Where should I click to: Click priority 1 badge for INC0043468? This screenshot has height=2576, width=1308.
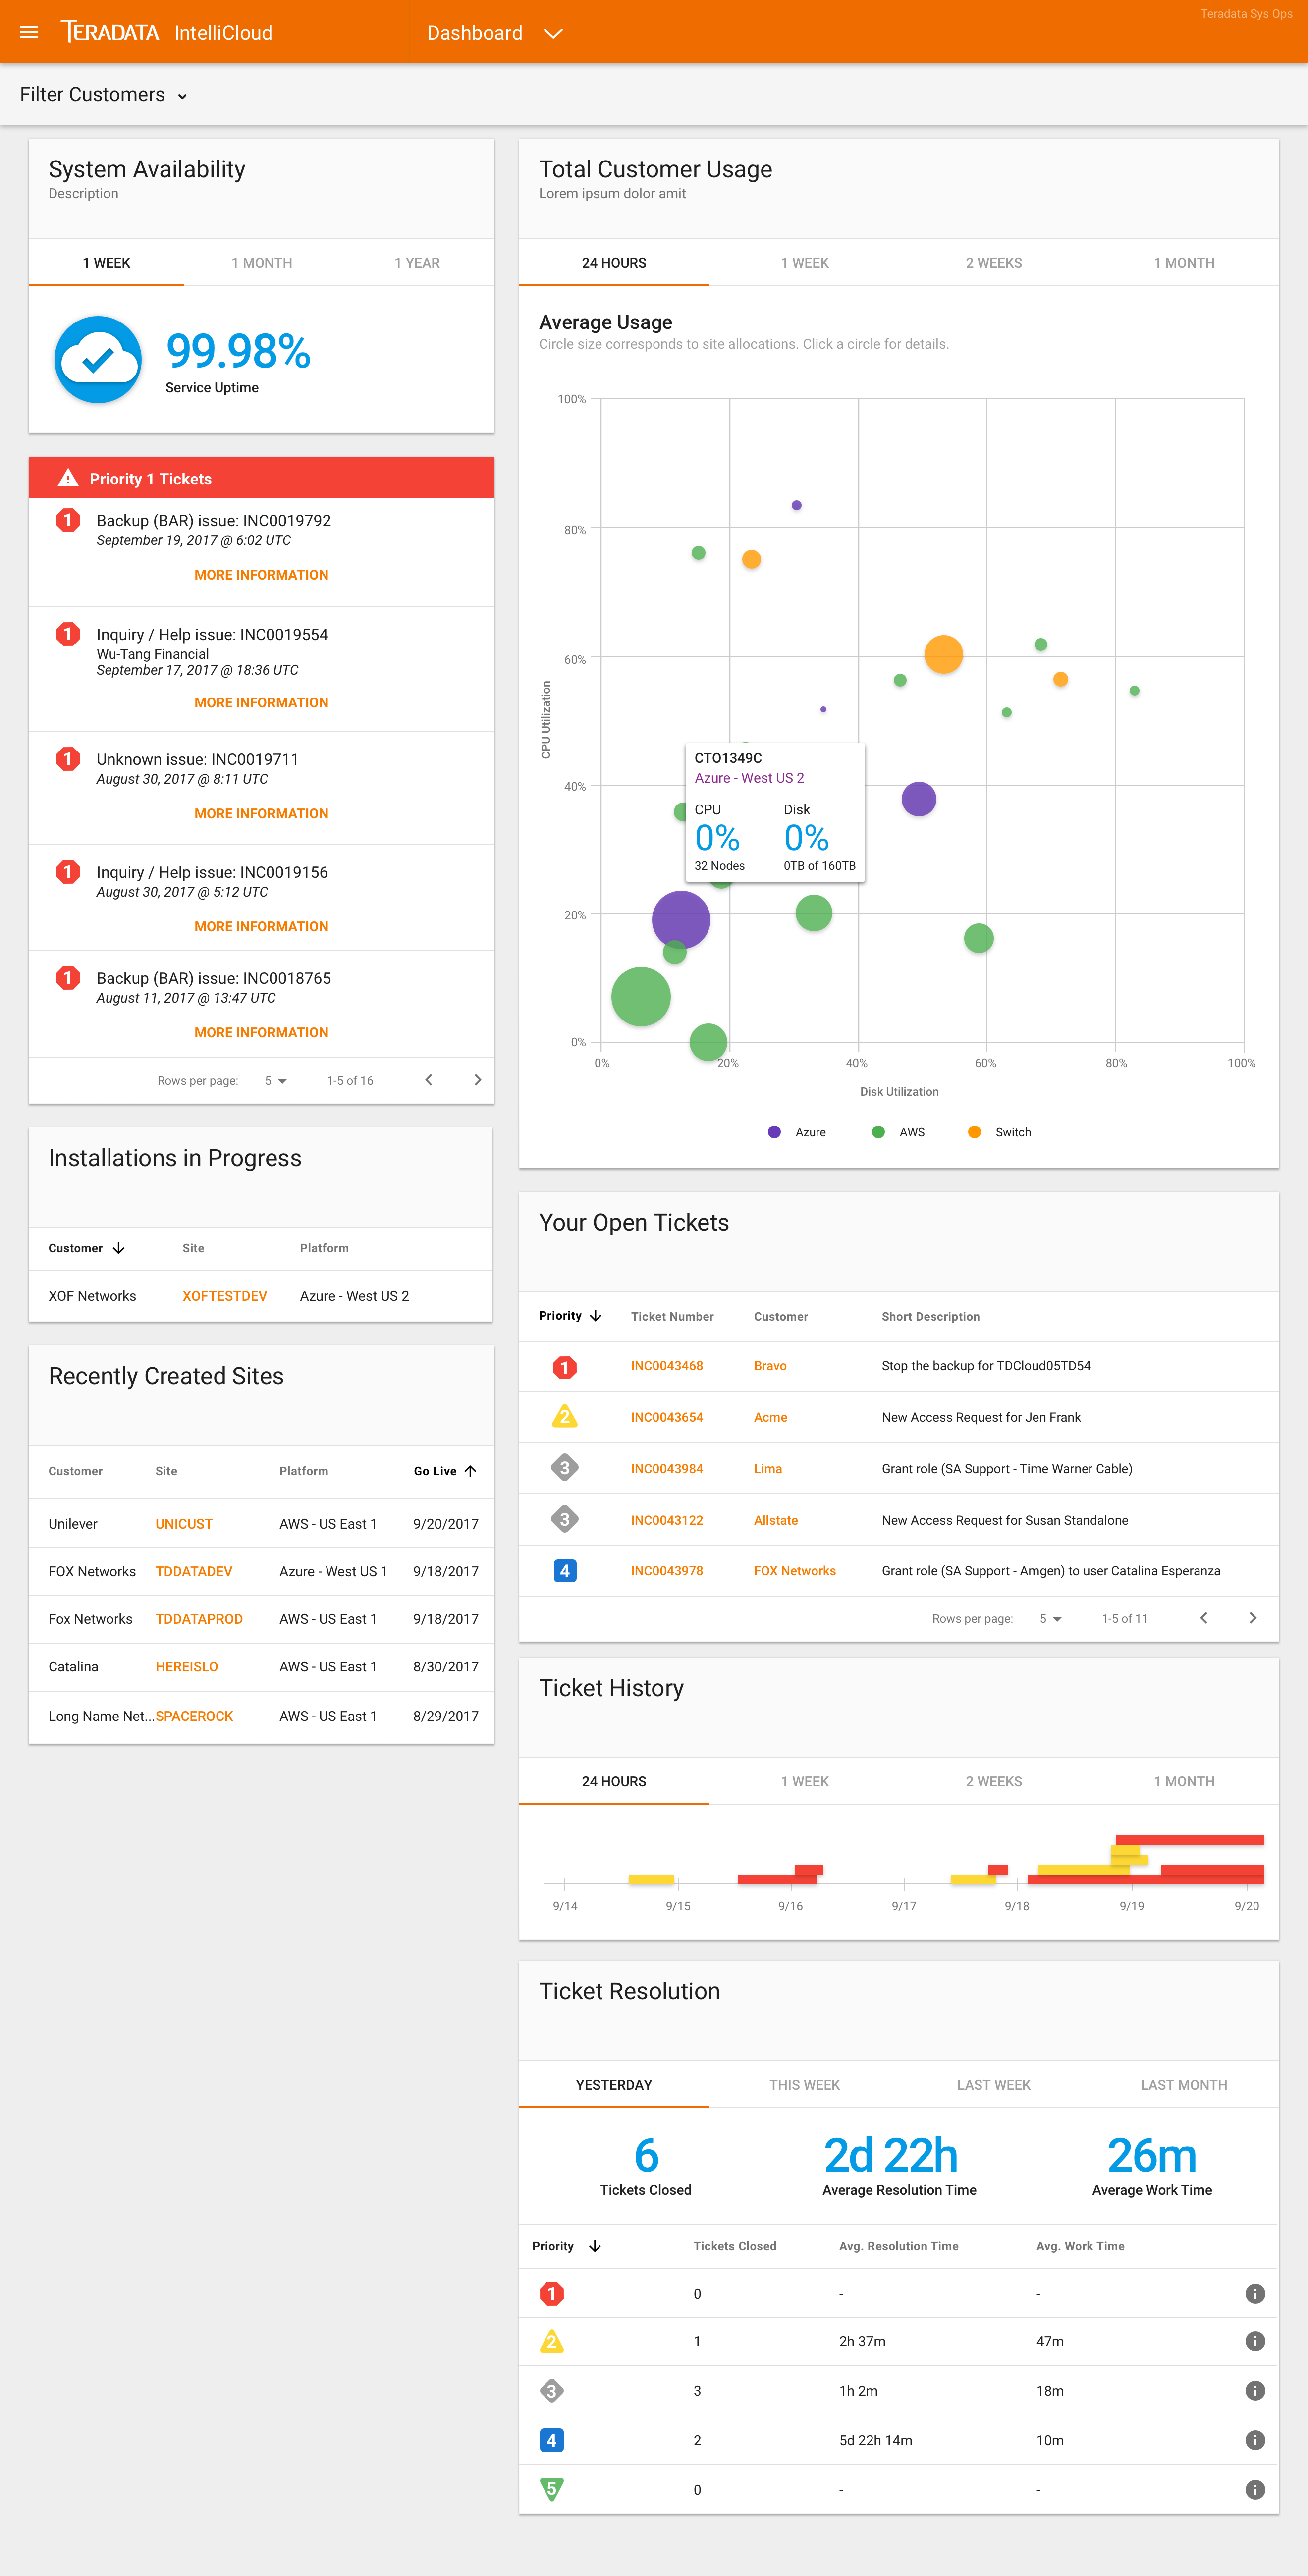click(565, 1367)
